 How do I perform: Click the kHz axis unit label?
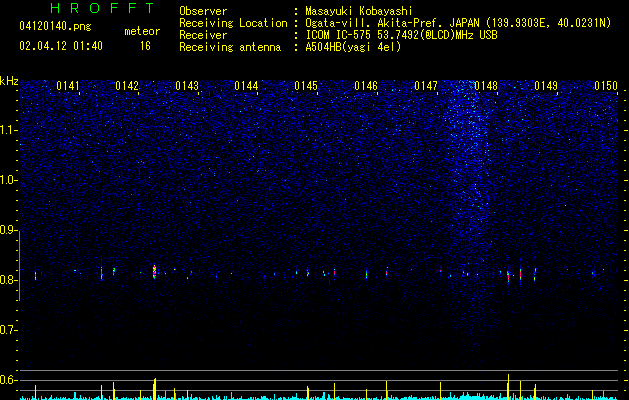[x=9, y=81]
